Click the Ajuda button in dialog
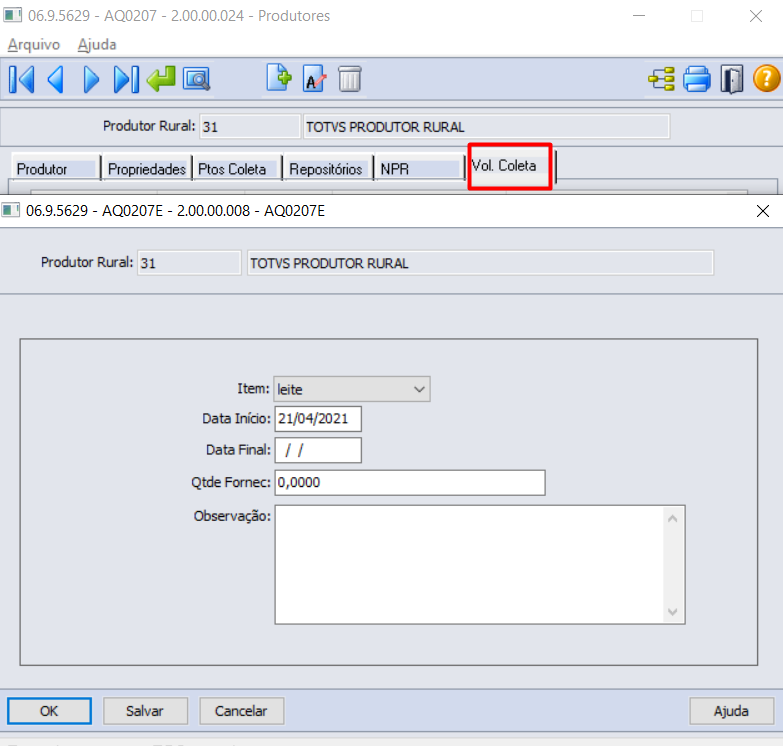This screenshot has height=746, width=783. coord(732,711)
